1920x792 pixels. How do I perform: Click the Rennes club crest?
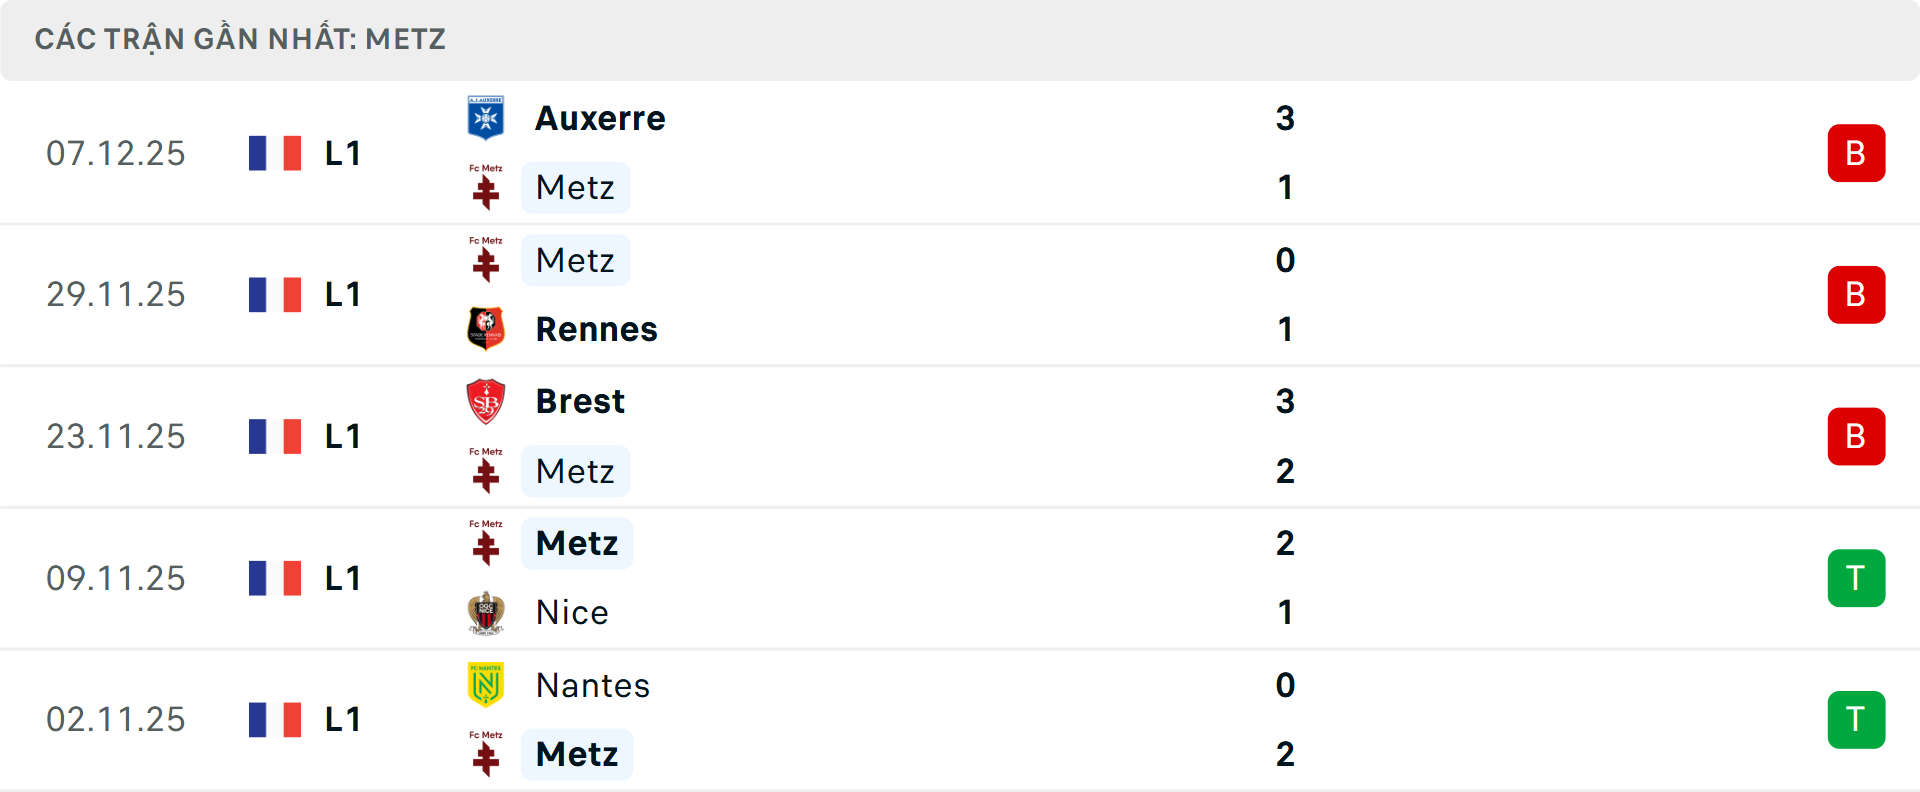coord(486,329)
